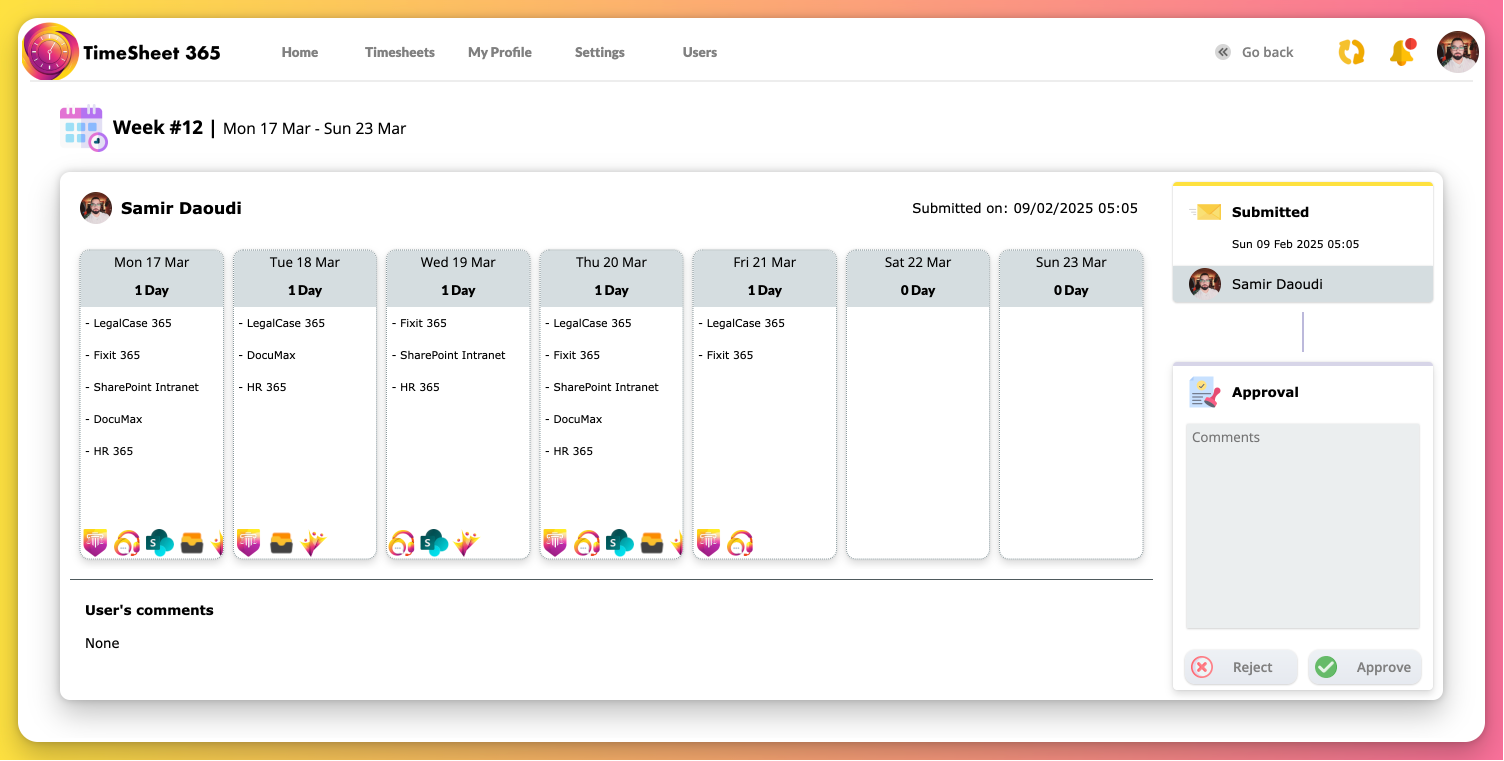Click Wednesday's SharePoint icon

point(434,543)
